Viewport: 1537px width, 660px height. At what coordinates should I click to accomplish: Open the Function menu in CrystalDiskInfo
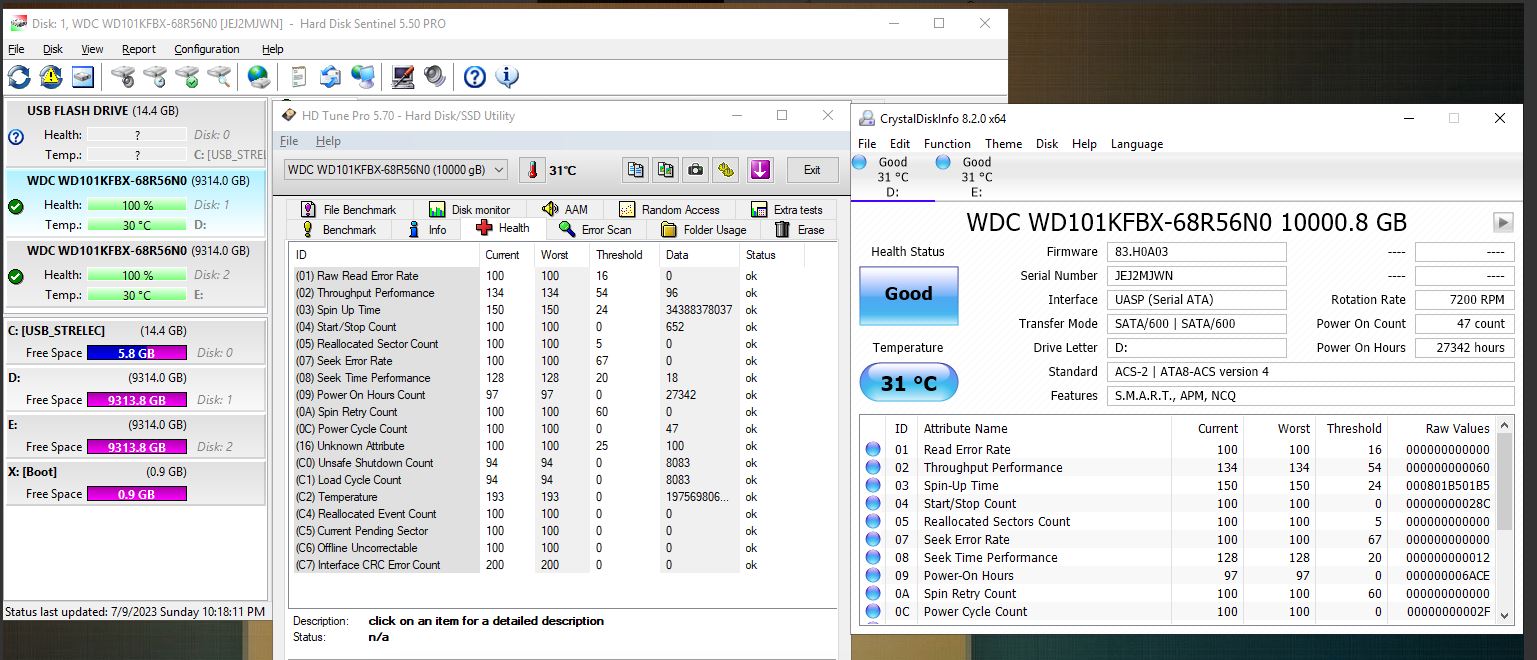pyautogui.click(x=946, y=143)
